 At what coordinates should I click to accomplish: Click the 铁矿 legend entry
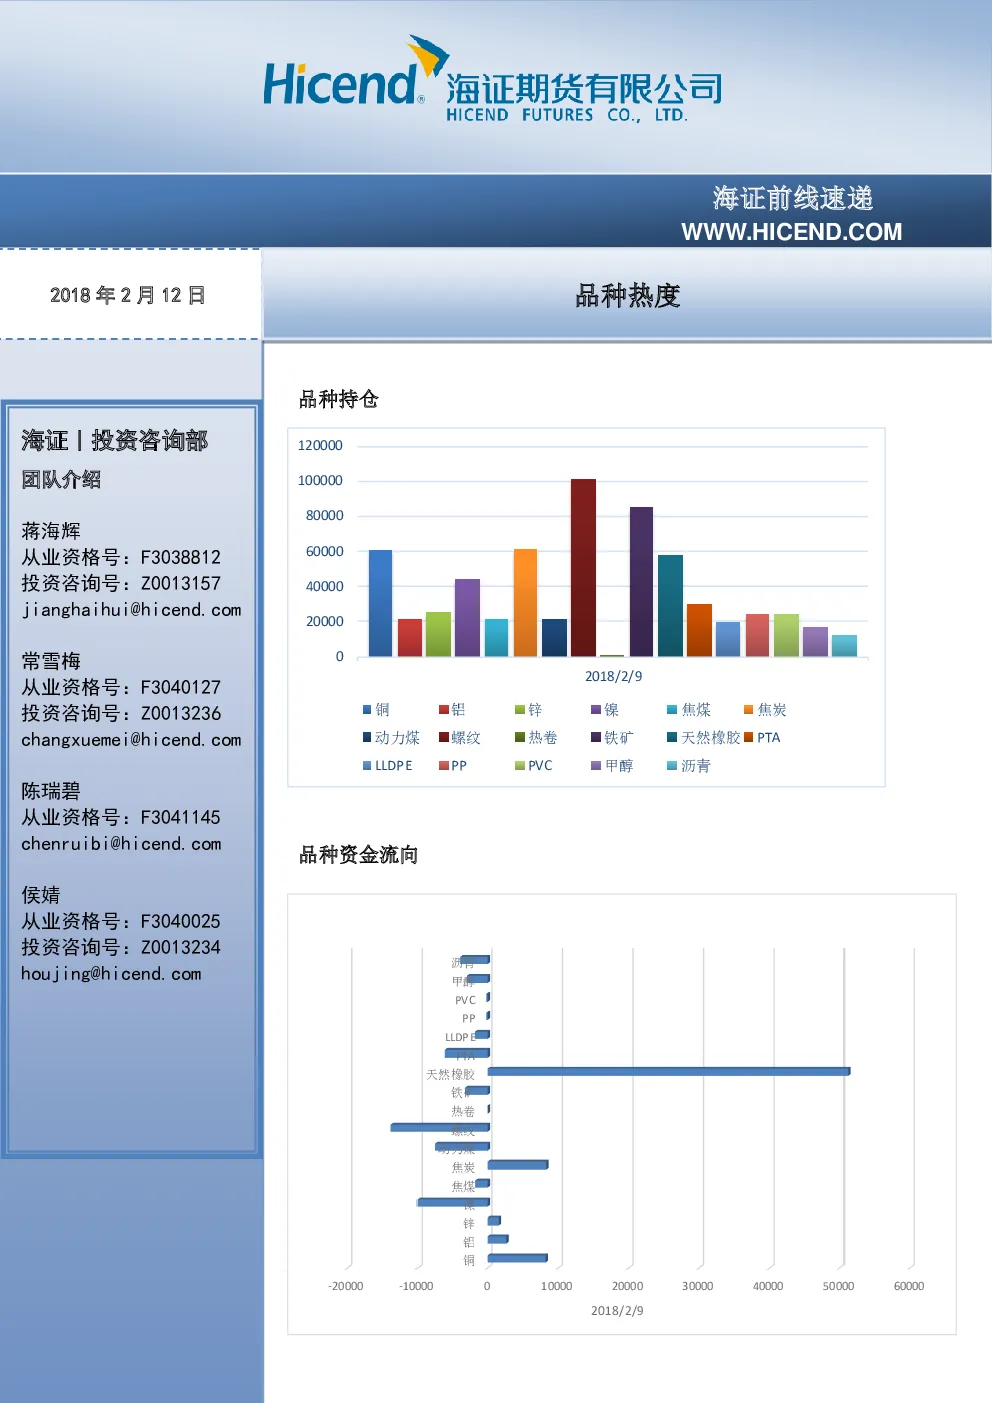[x=612, y=738]
